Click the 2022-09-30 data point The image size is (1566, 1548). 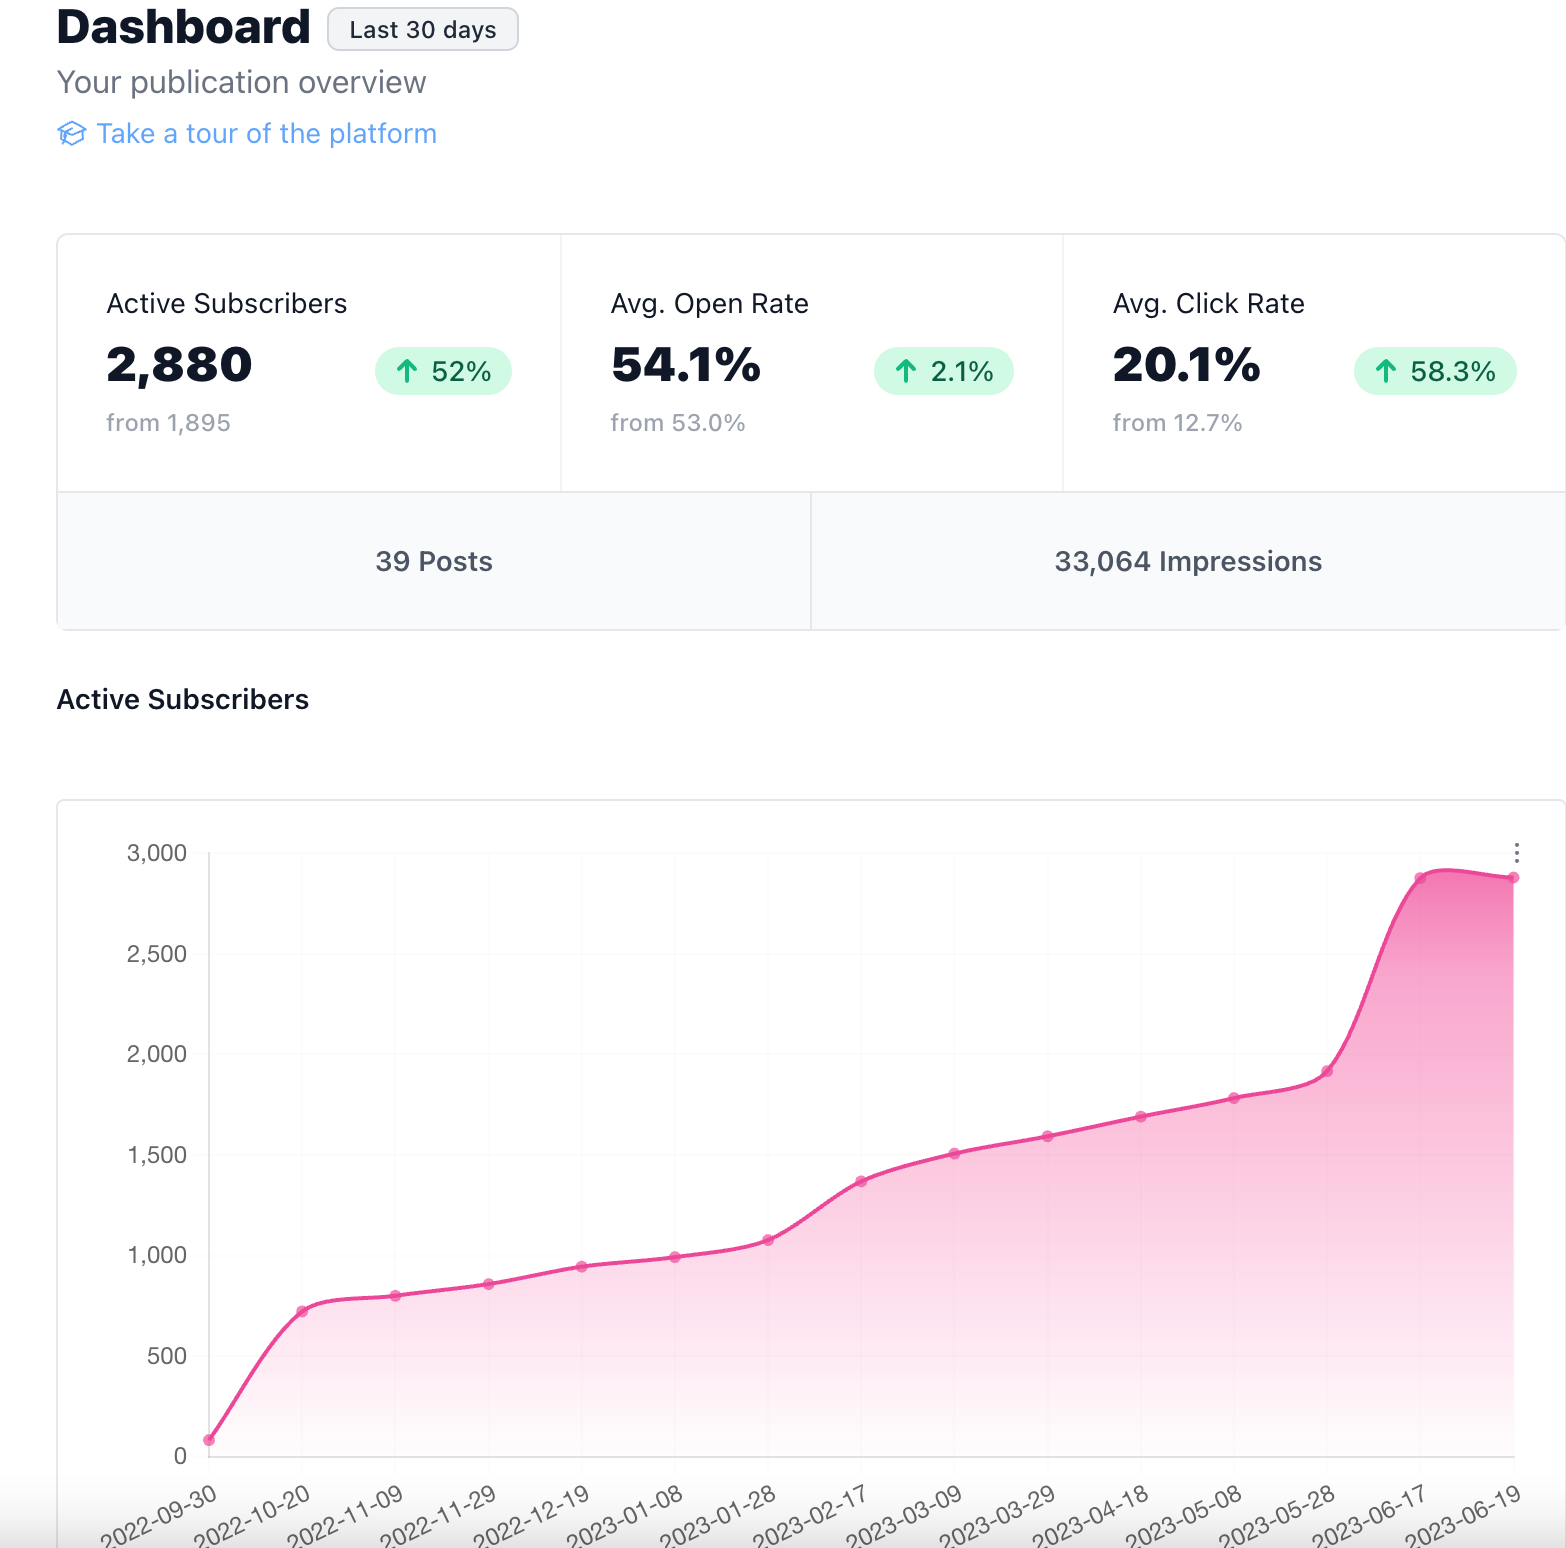[x=209, y=1440]
